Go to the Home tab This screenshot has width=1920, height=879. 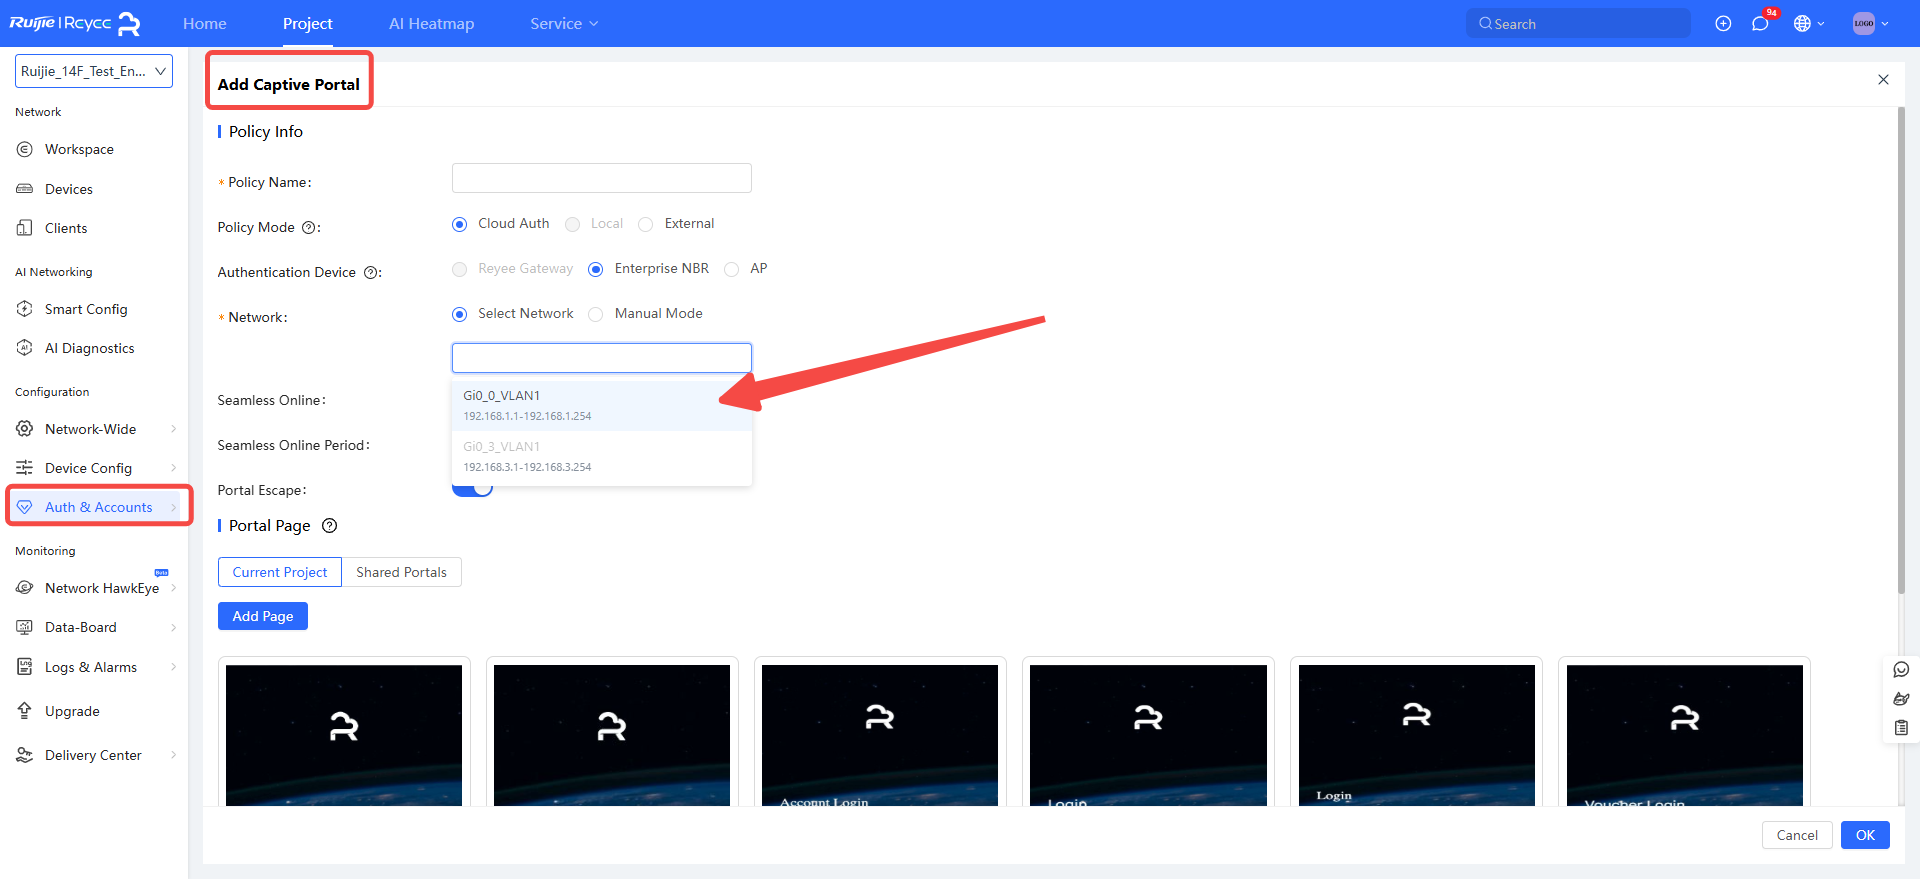click(205, 24)
